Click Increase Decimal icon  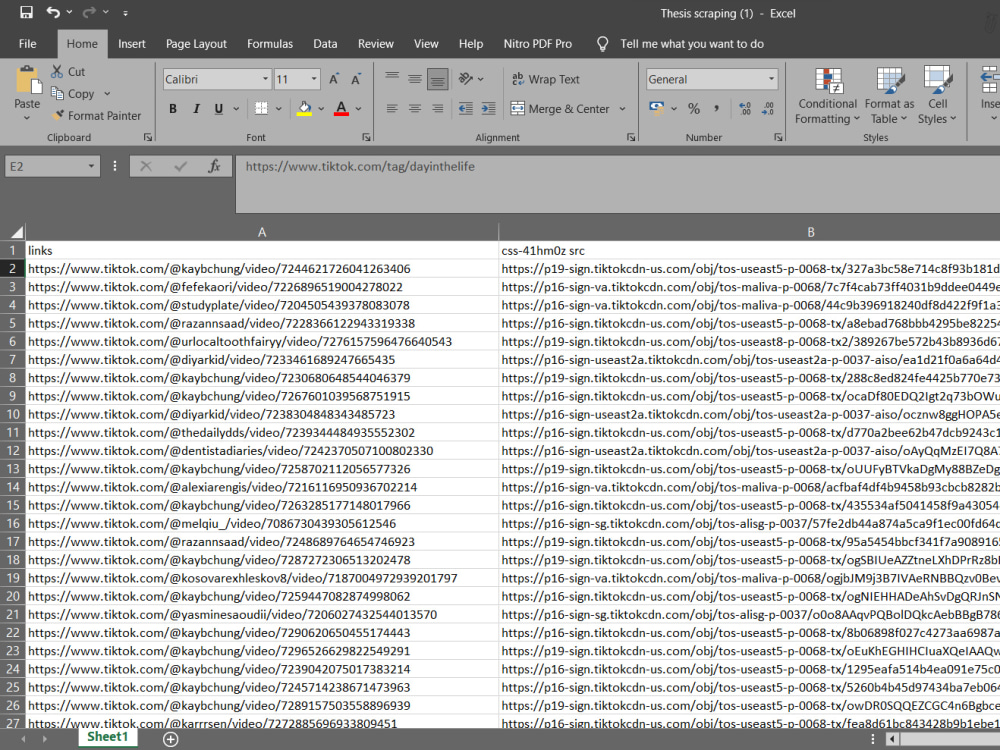click(745, 108)
